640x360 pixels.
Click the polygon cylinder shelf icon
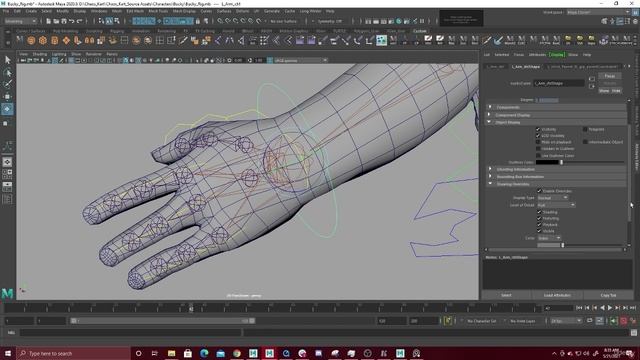(x=54, y=40)
